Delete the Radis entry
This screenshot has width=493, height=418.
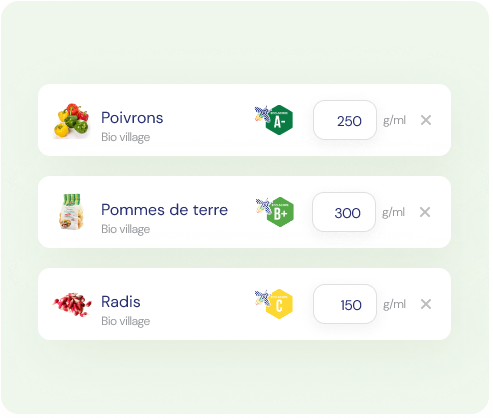click(x=426, y=304)
